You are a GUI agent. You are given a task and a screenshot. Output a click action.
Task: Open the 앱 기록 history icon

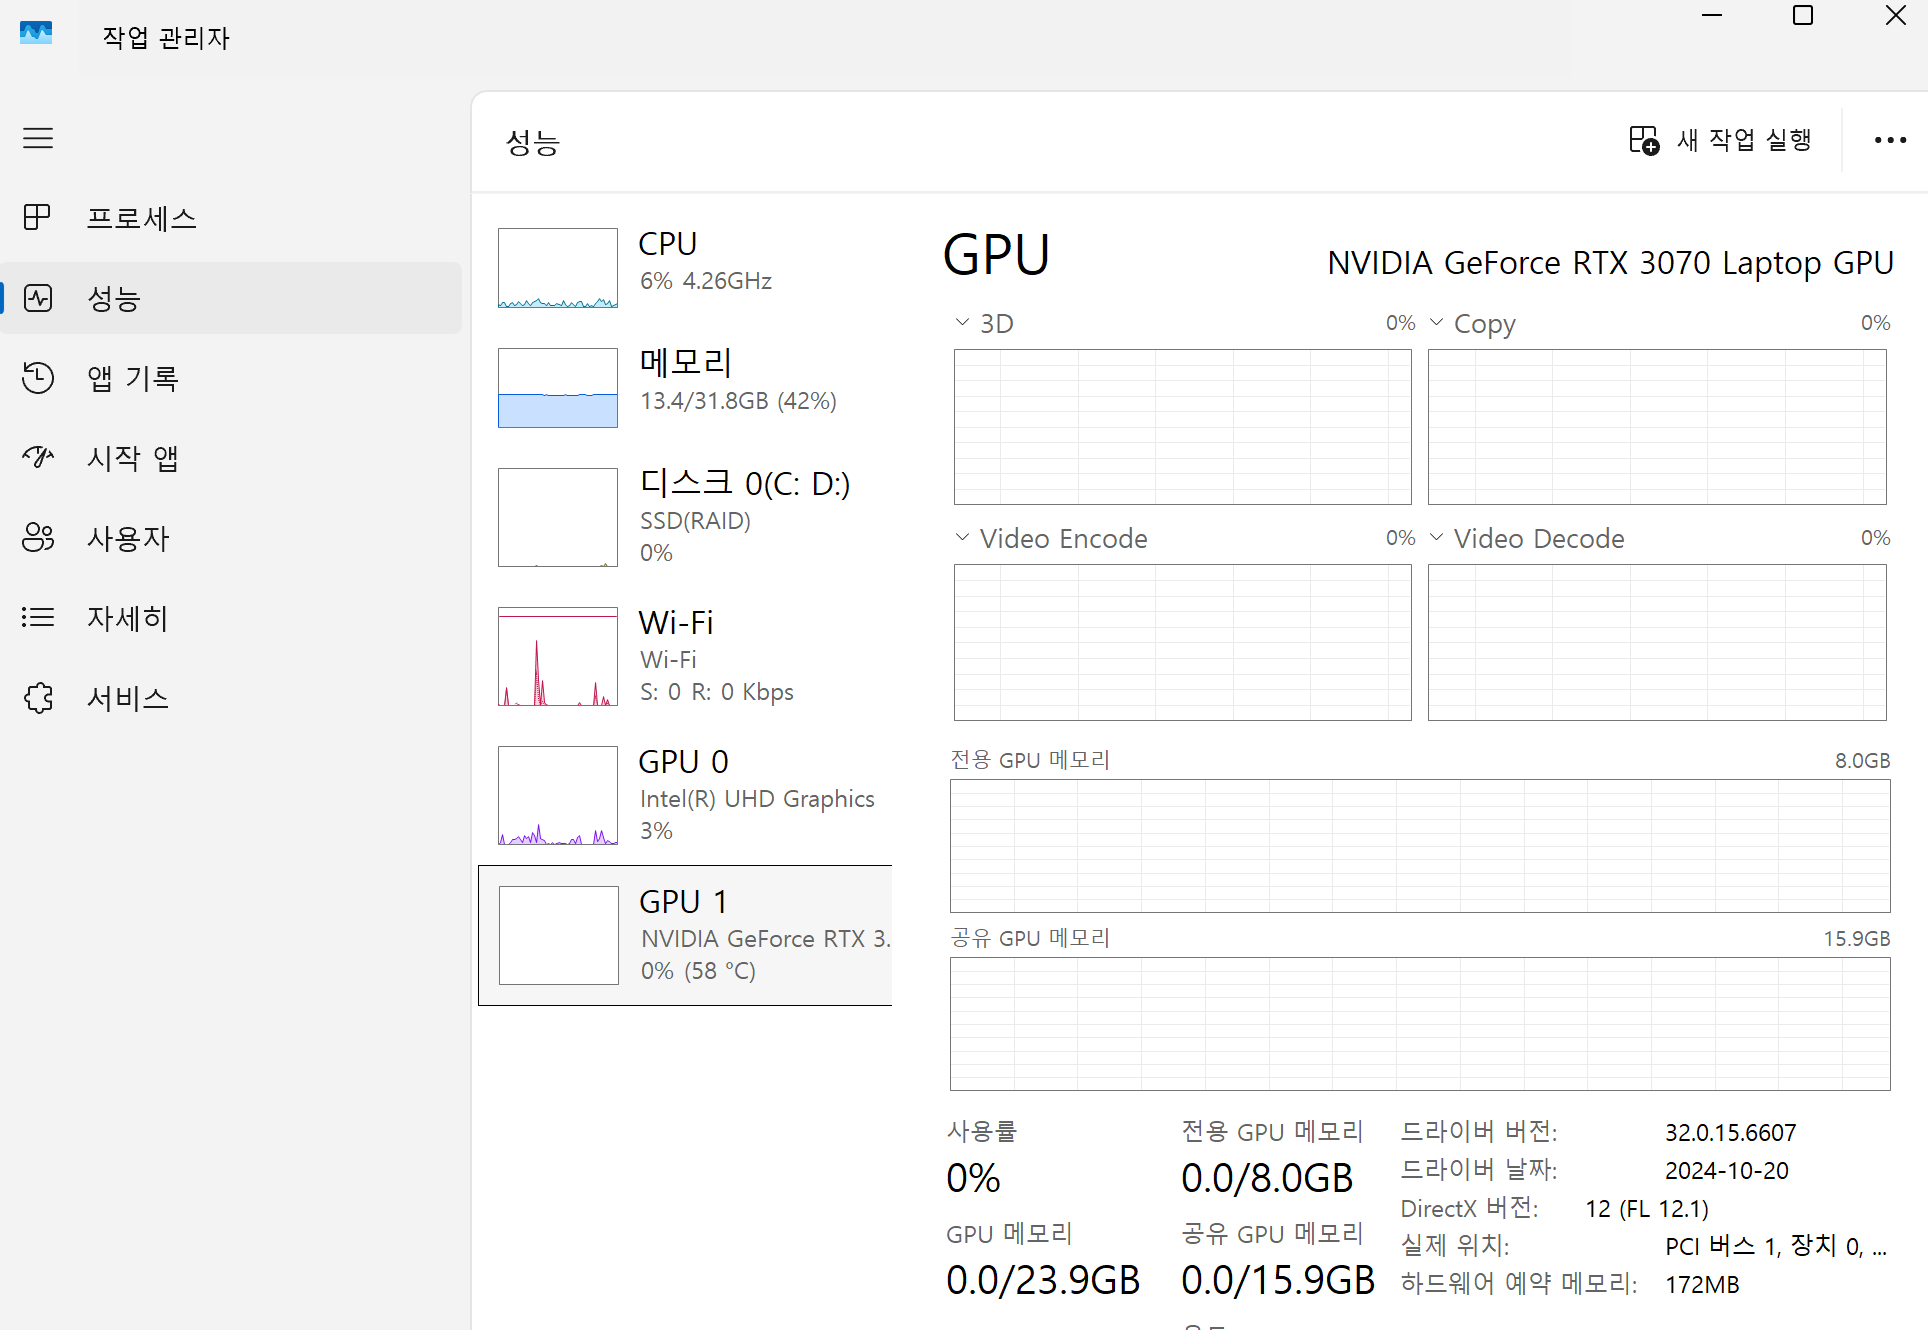[x=38, y=377]
